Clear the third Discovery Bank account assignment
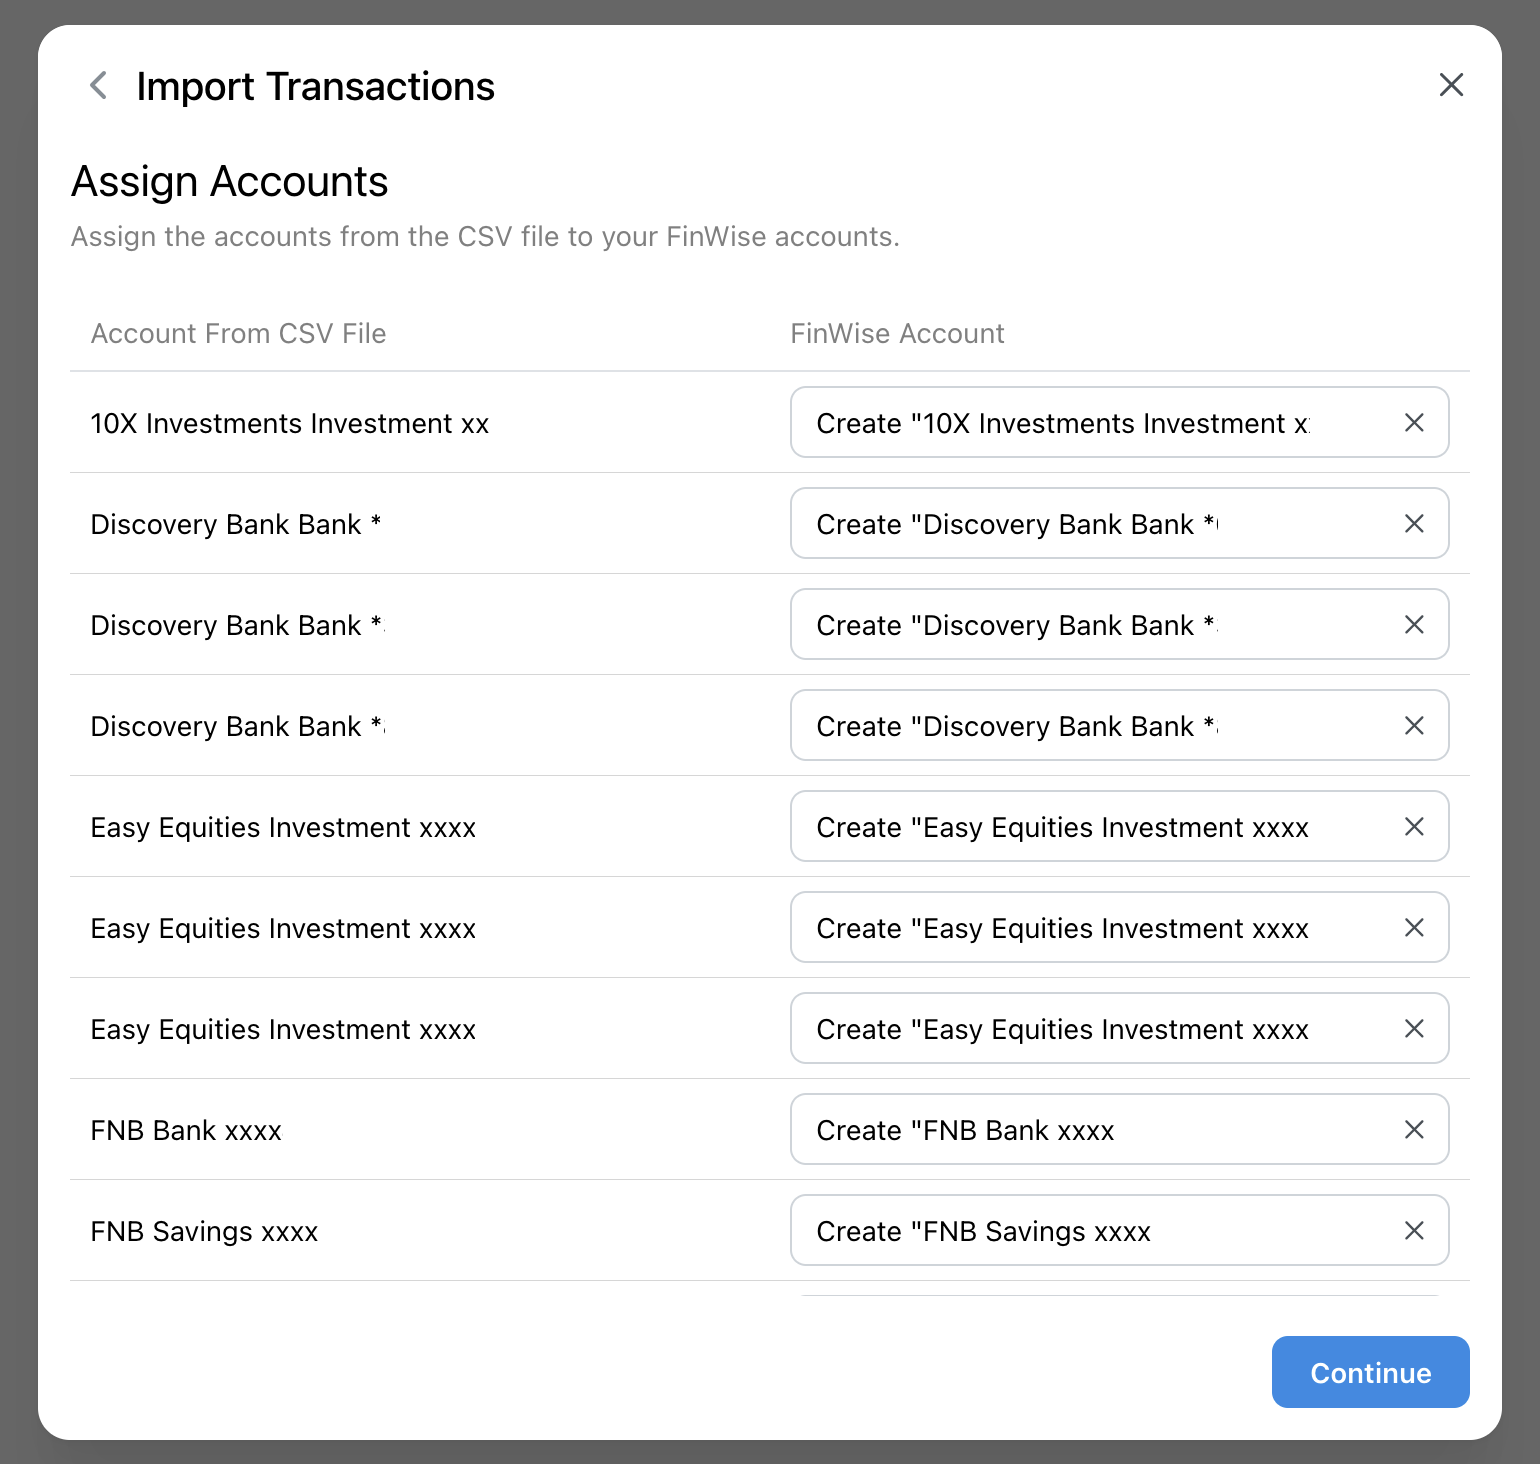 pyautogui.click(x=1413, y=725)
